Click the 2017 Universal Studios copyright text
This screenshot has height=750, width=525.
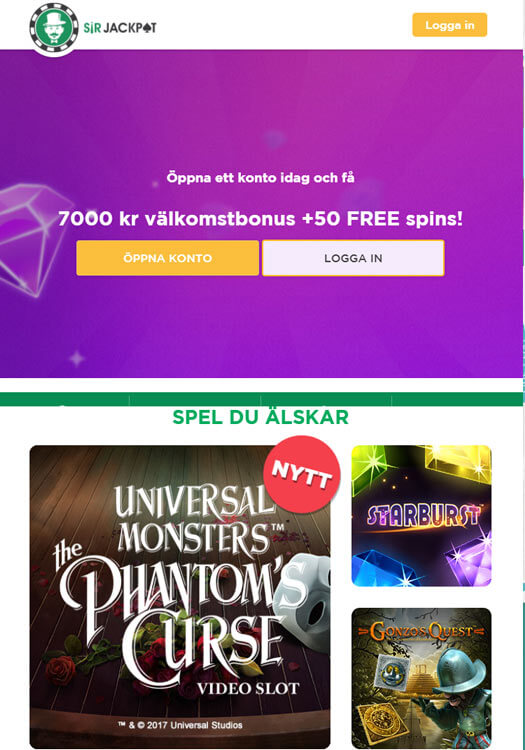(180, 725)
